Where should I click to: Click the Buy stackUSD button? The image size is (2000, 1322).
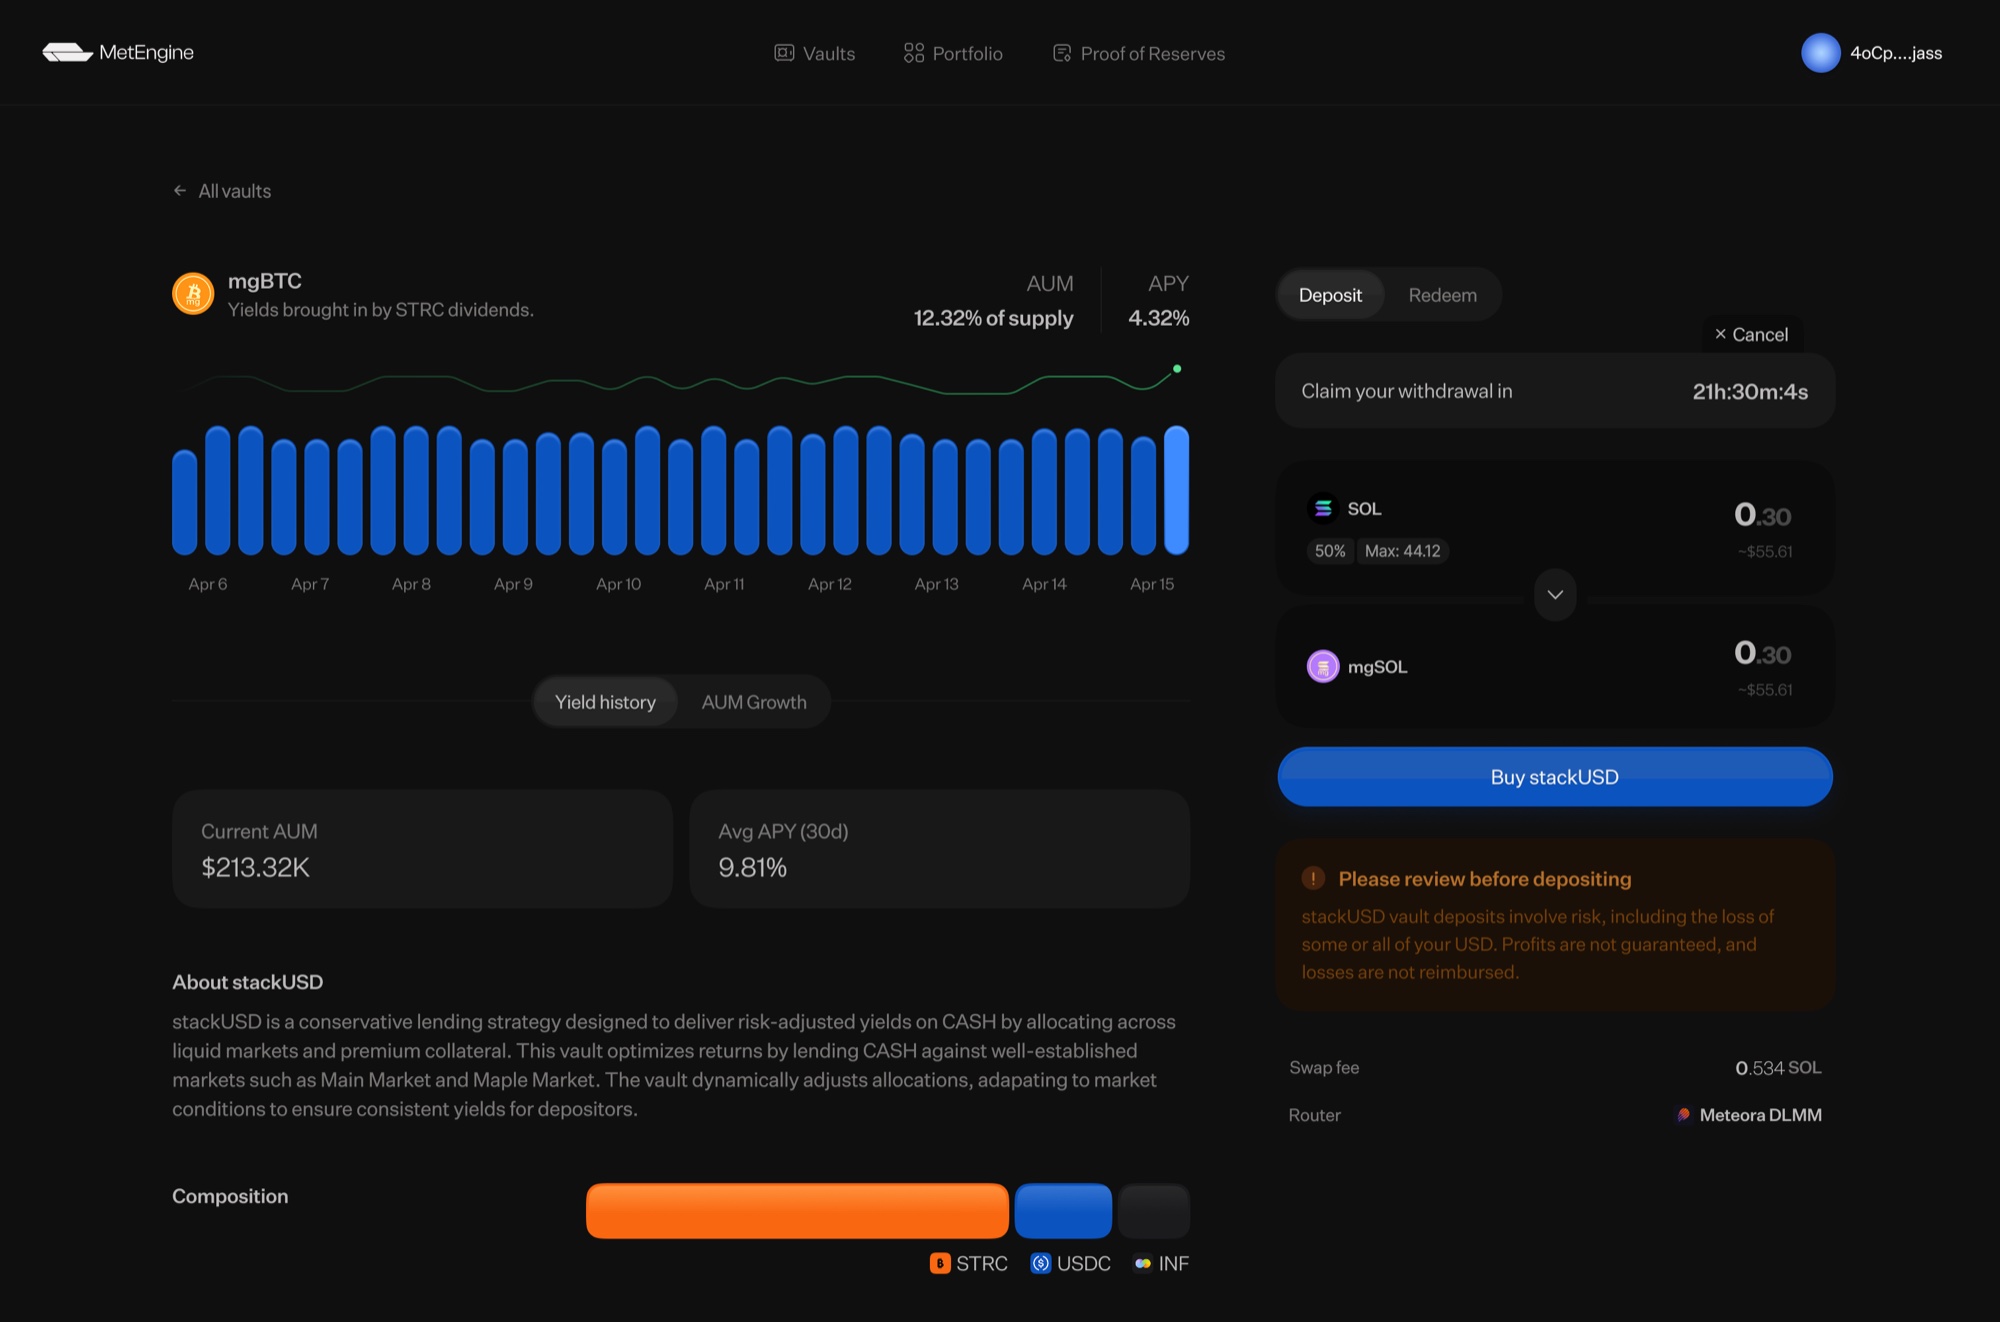coord(1555,776)
